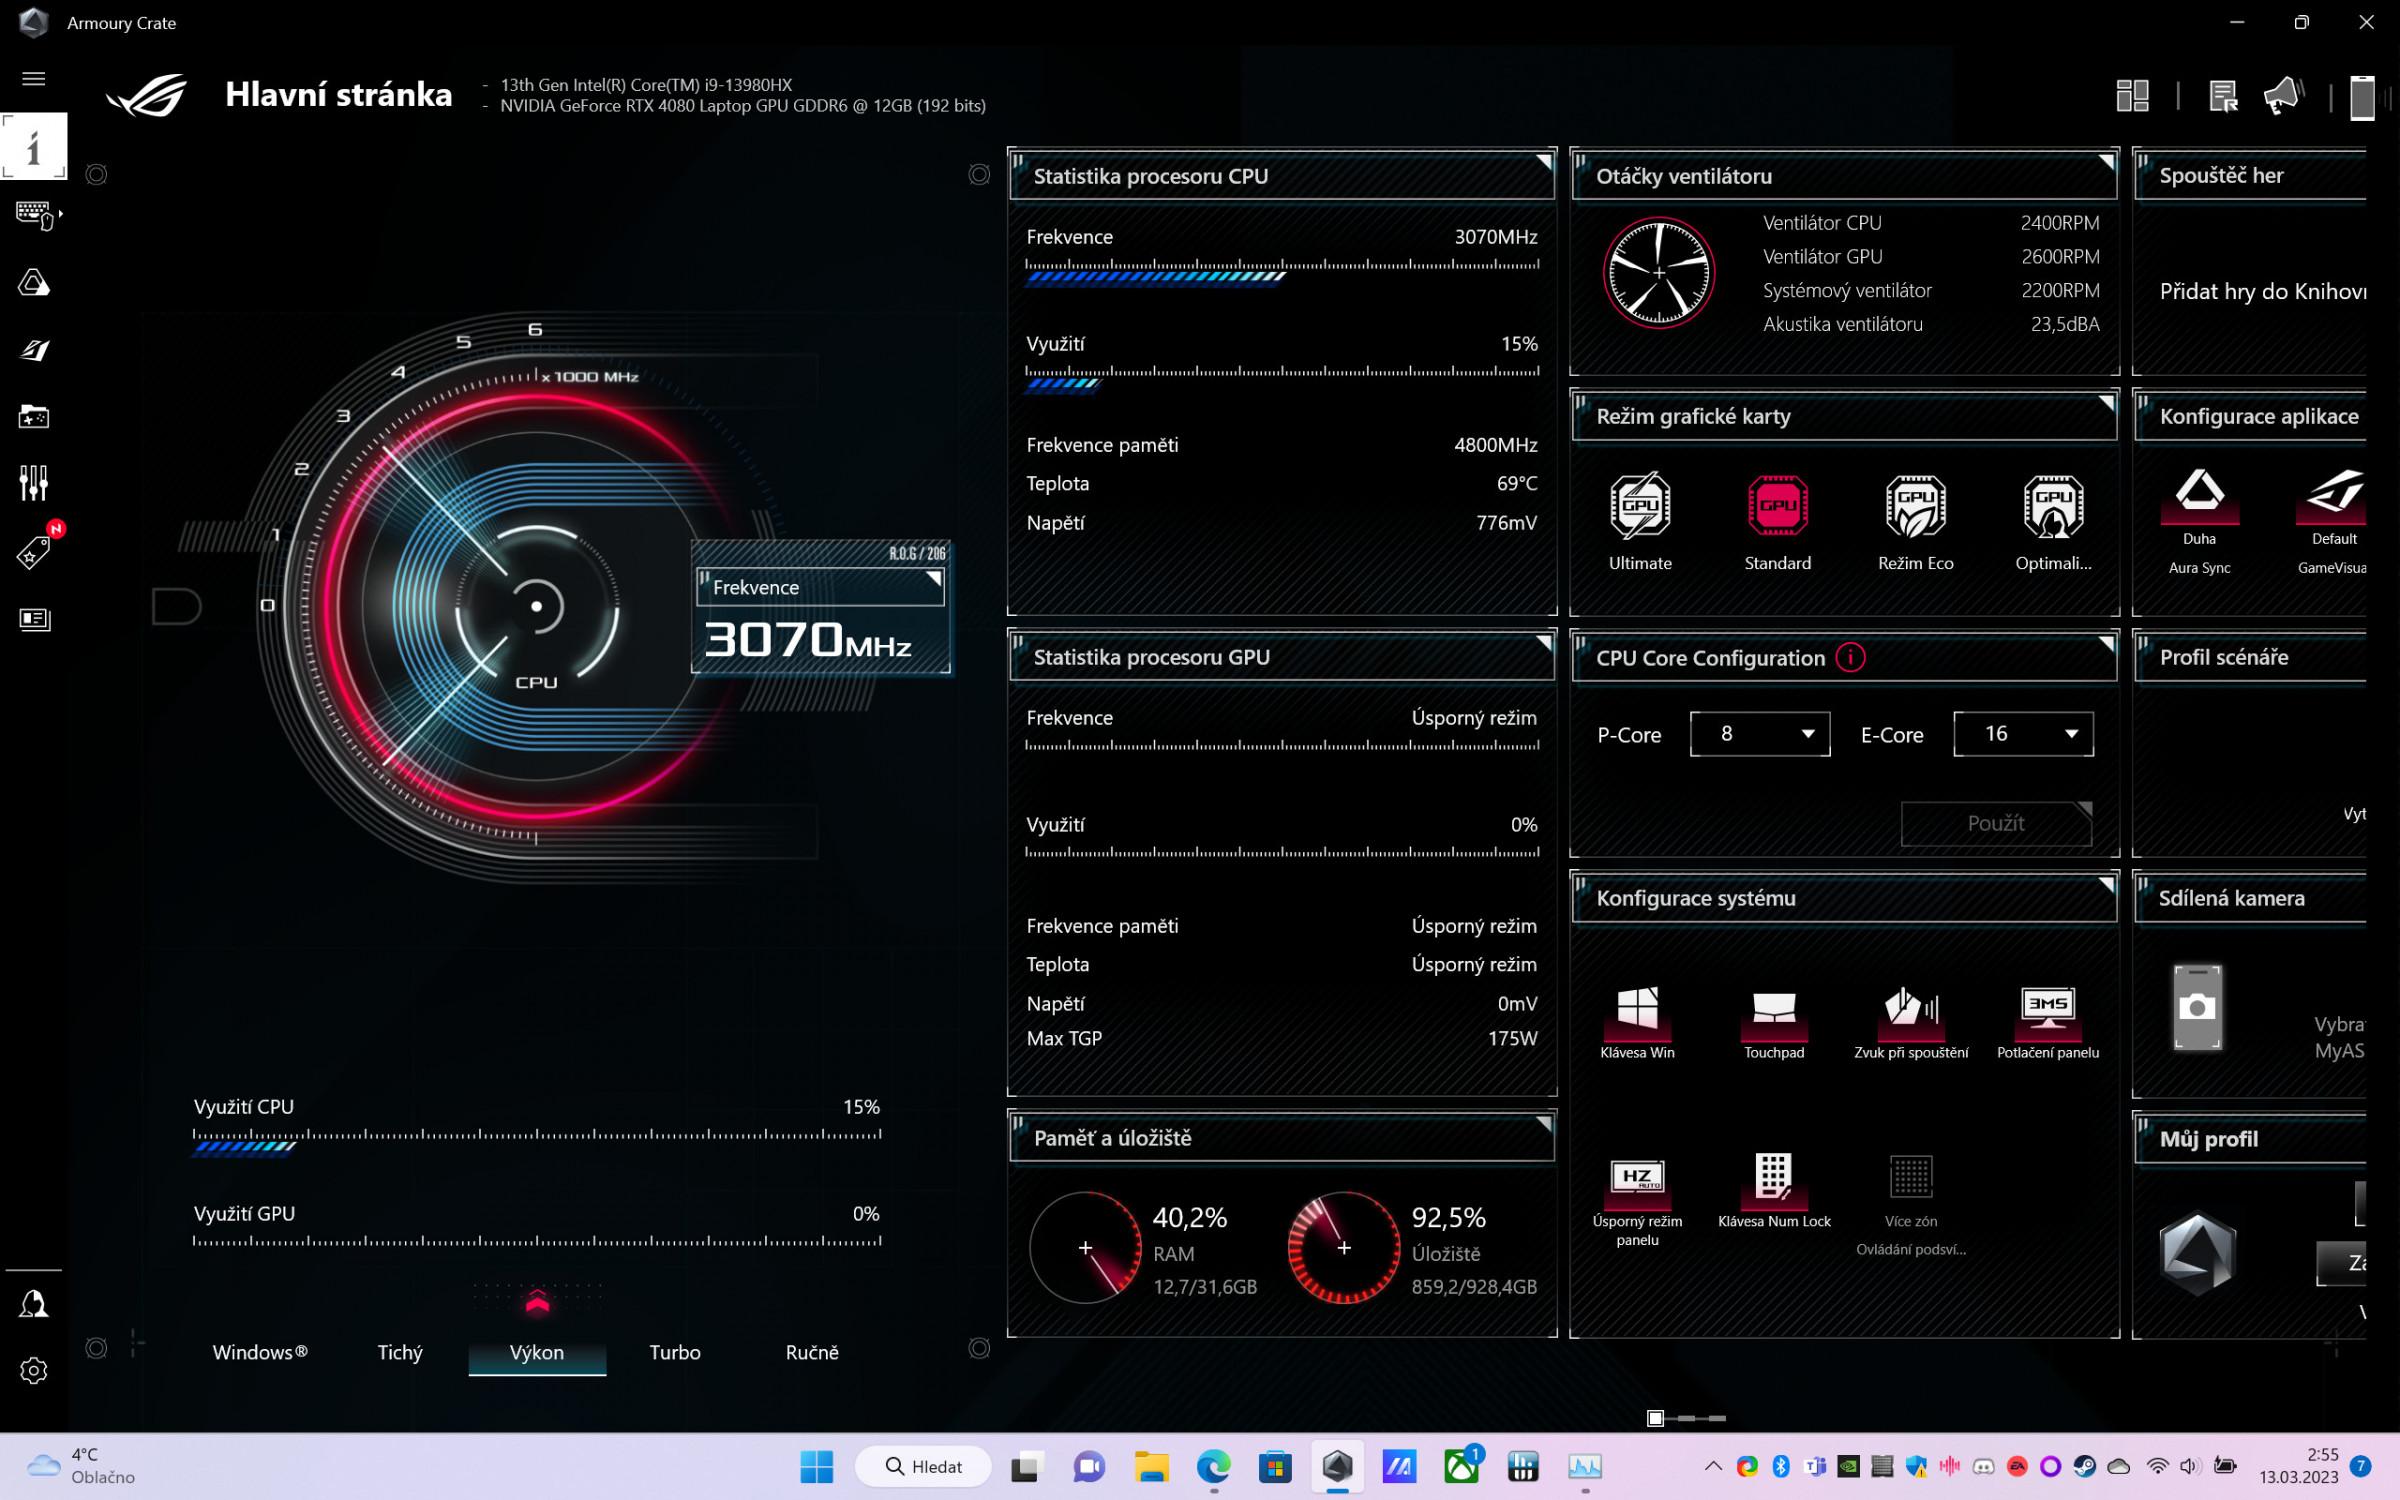Open the edit widgets list icon
This screenshot has width=2400, height=1500.
click(x=2223, y=96)
